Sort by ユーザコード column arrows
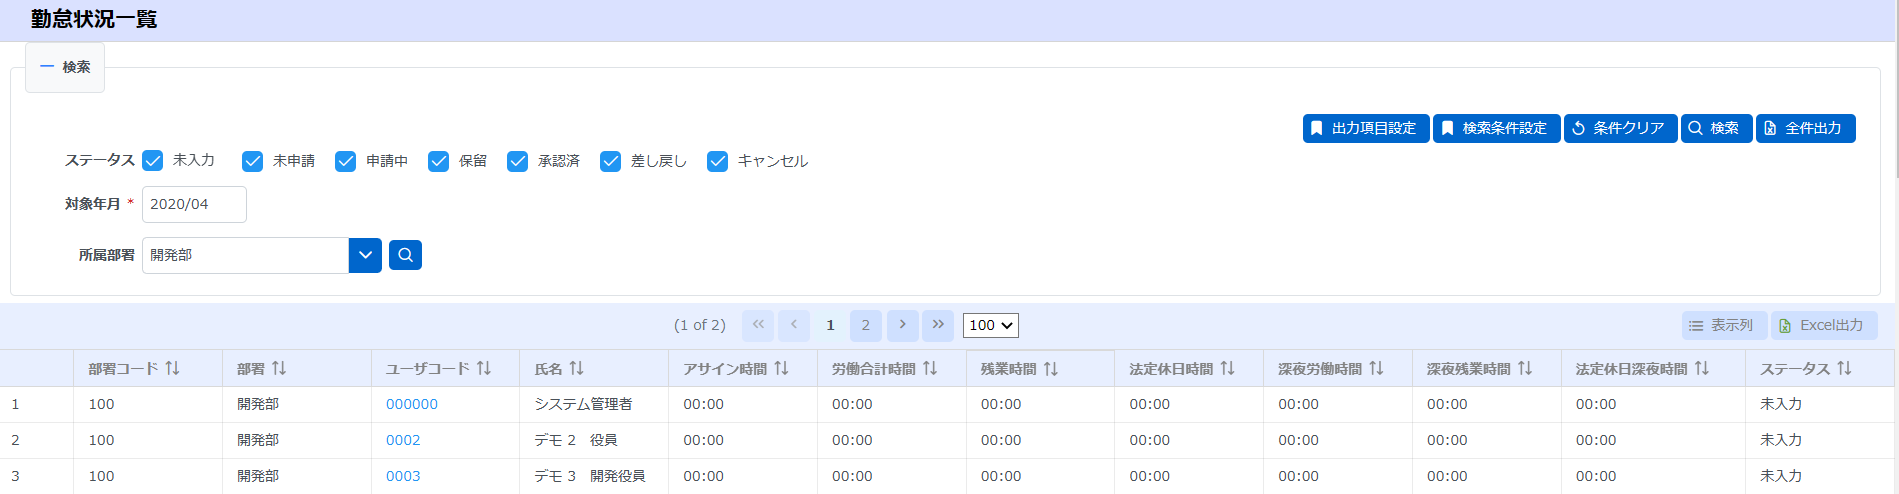This screenshot has width=1899, height=494. 484,369
